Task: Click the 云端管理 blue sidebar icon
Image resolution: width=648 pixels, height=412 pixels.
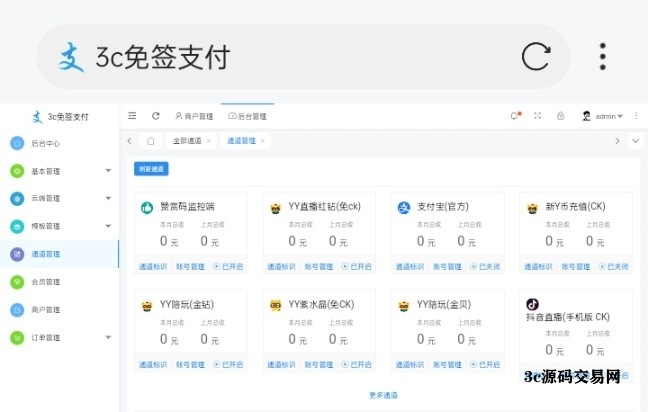Action: click(x=17, y=199)
